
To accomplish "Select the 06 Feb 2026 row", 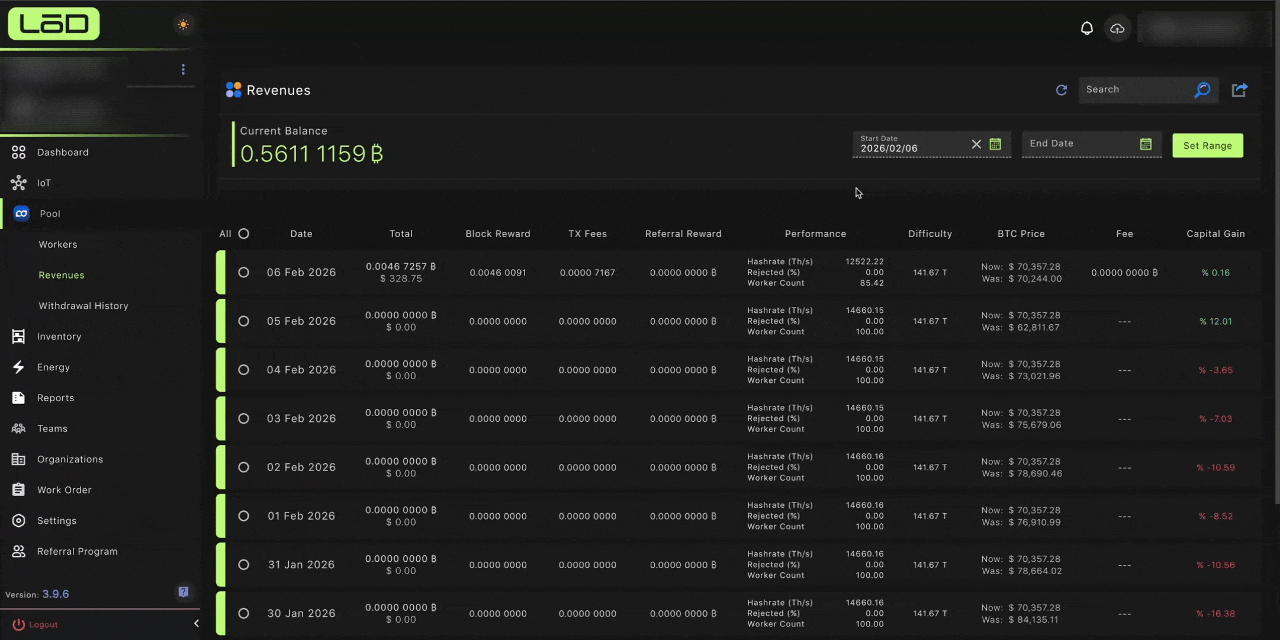I will pos(243,272).
